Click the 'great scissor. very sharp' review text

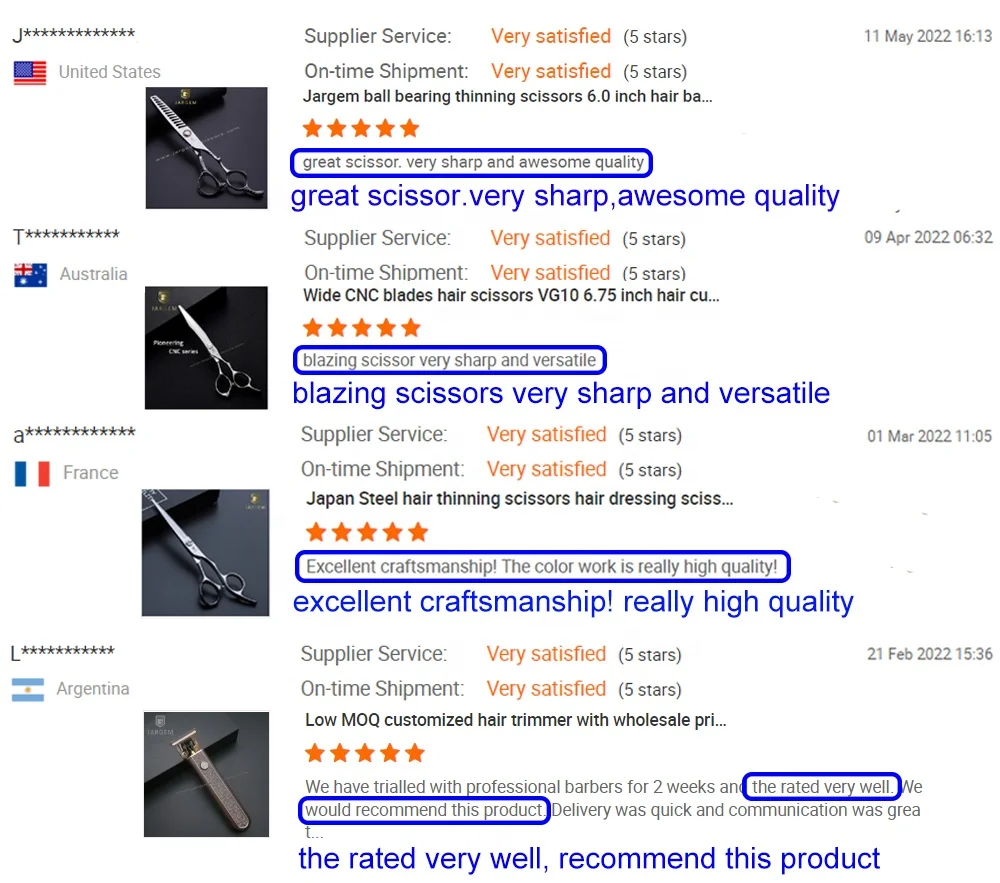click(x=473, y=162)
